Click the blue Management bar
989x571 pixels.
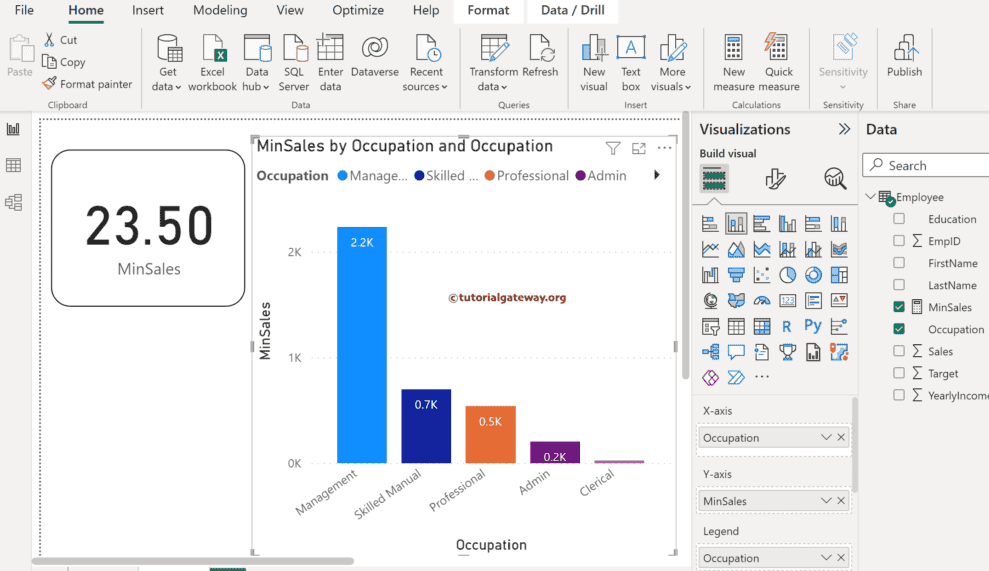[362, 345]
